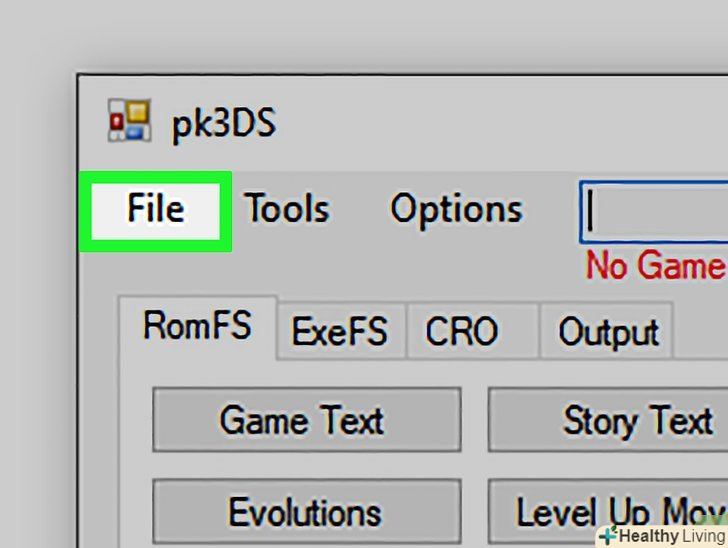Open the Options menu
The width and height of the screenshot is (728, 548).
click(x=456, y=210)
